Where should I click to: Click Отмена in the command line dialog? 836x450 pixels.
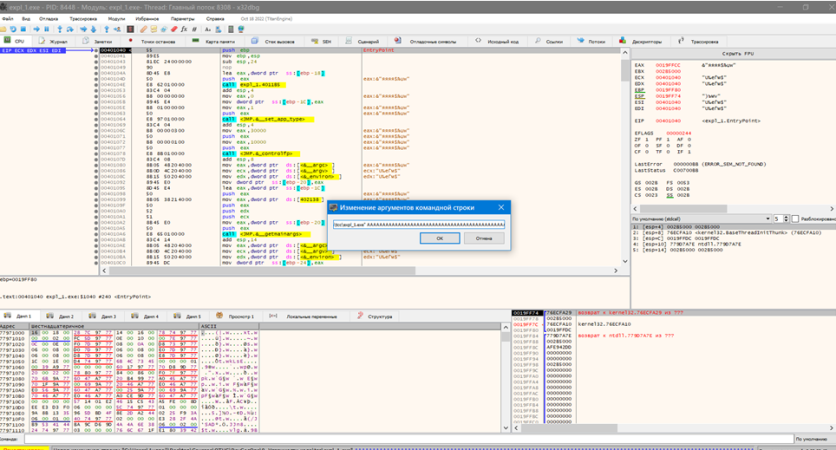tap(484, 239)
